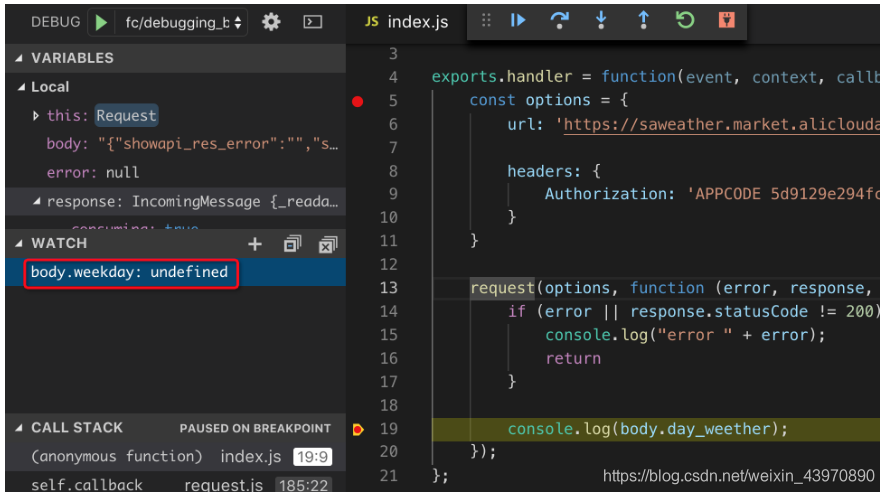
Task: Click the request call on line 13
Action: click(x=502, y=288)
